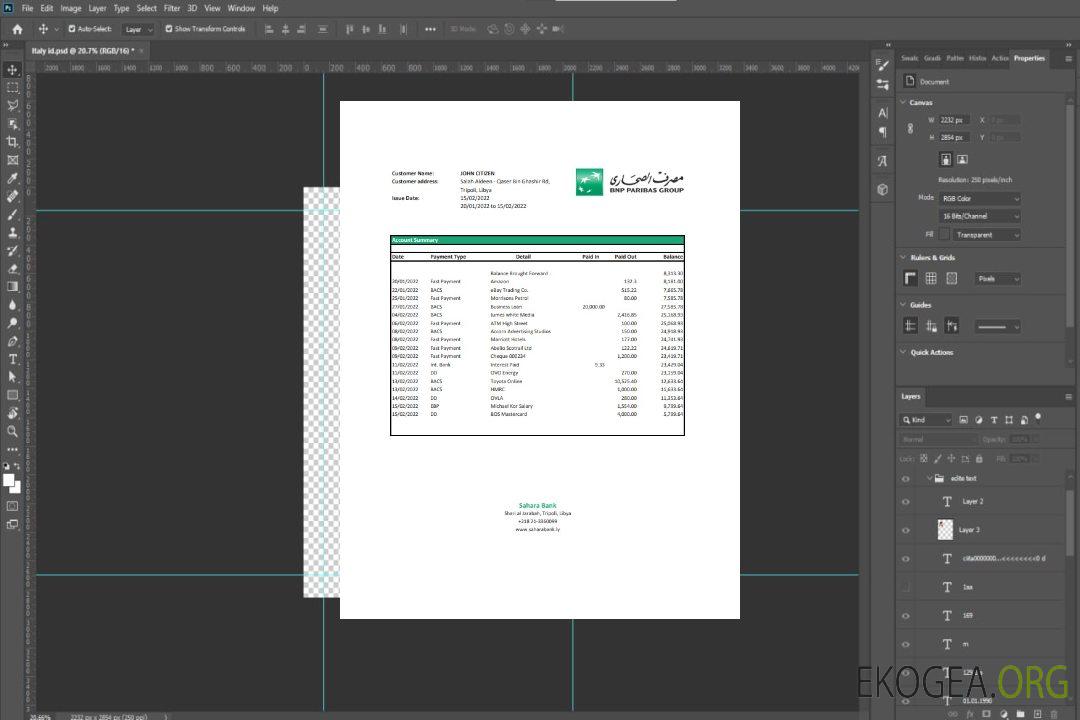Viewport: 1080px width, 720px height.
Task: Expand the 16 Bits/Channel dropdown
Action: pos(980,216)
